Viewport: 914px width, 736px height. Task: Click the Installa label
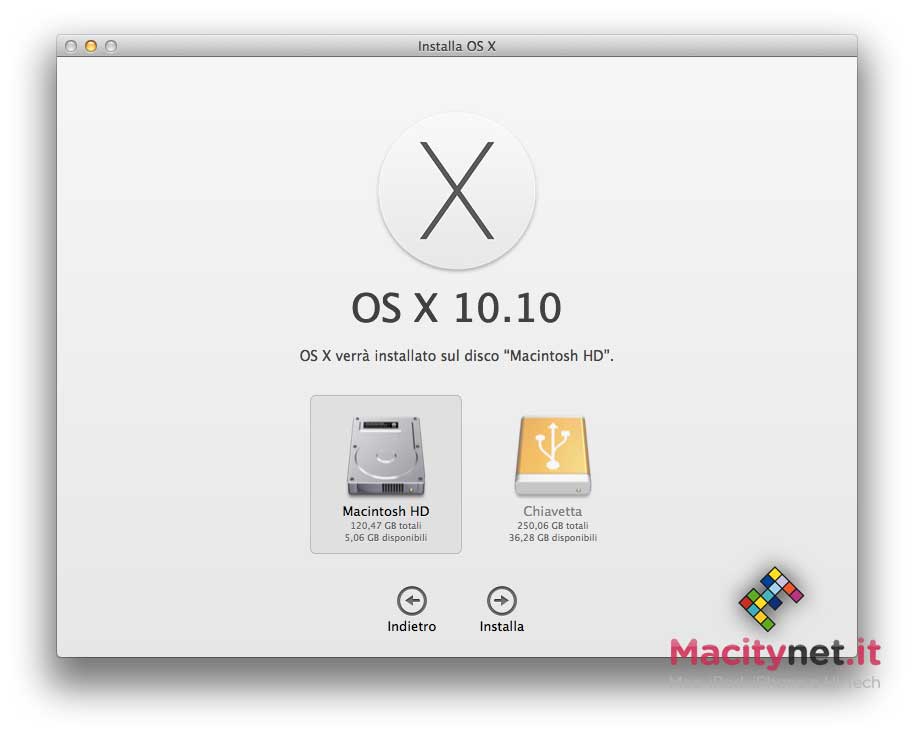[502, 626]
